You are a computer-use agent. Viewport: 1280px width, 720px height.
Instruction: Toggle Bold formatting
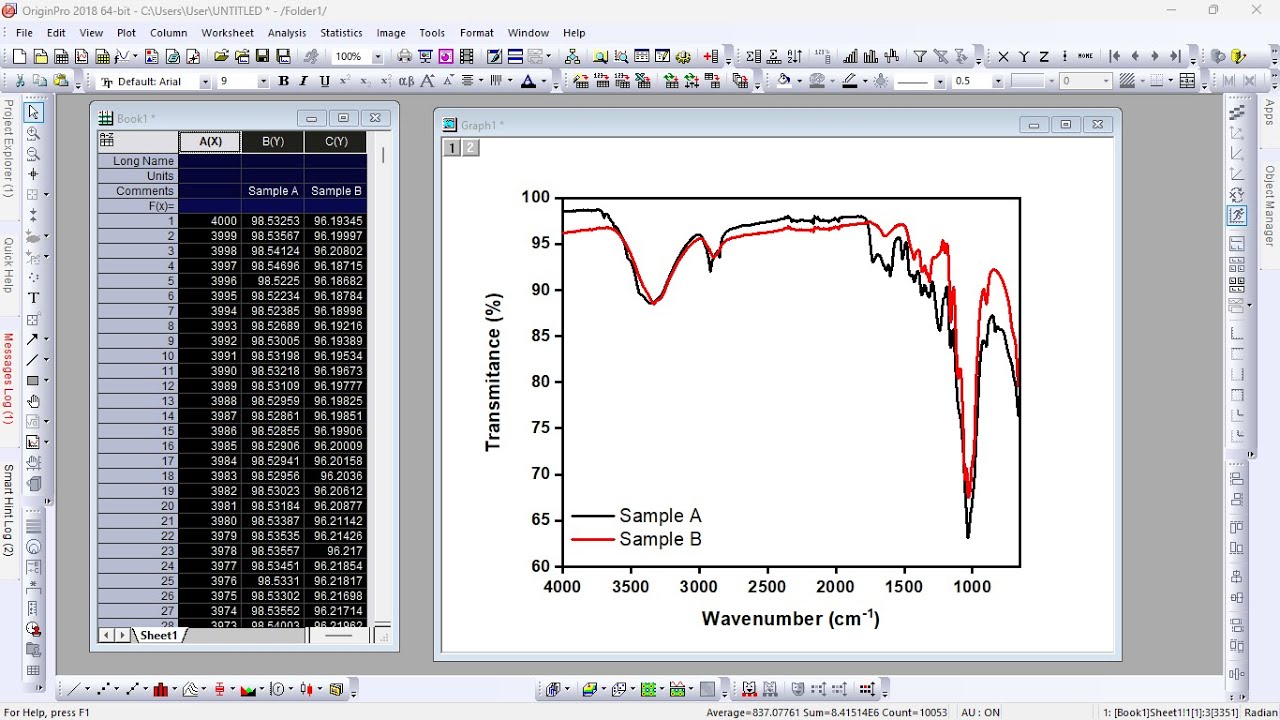pos(283,81)
